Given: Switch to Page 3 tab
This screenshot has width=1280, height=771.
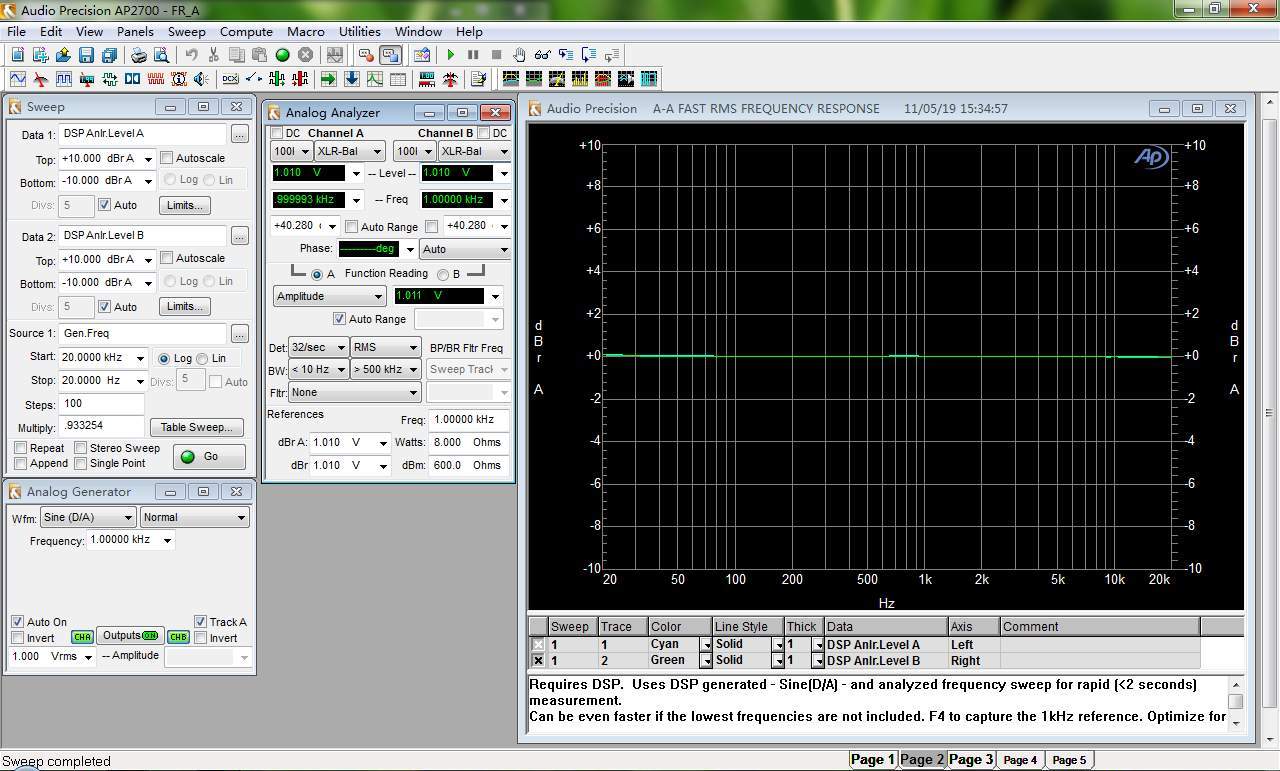Looking at the screenshot, I should tap(970, 760).
